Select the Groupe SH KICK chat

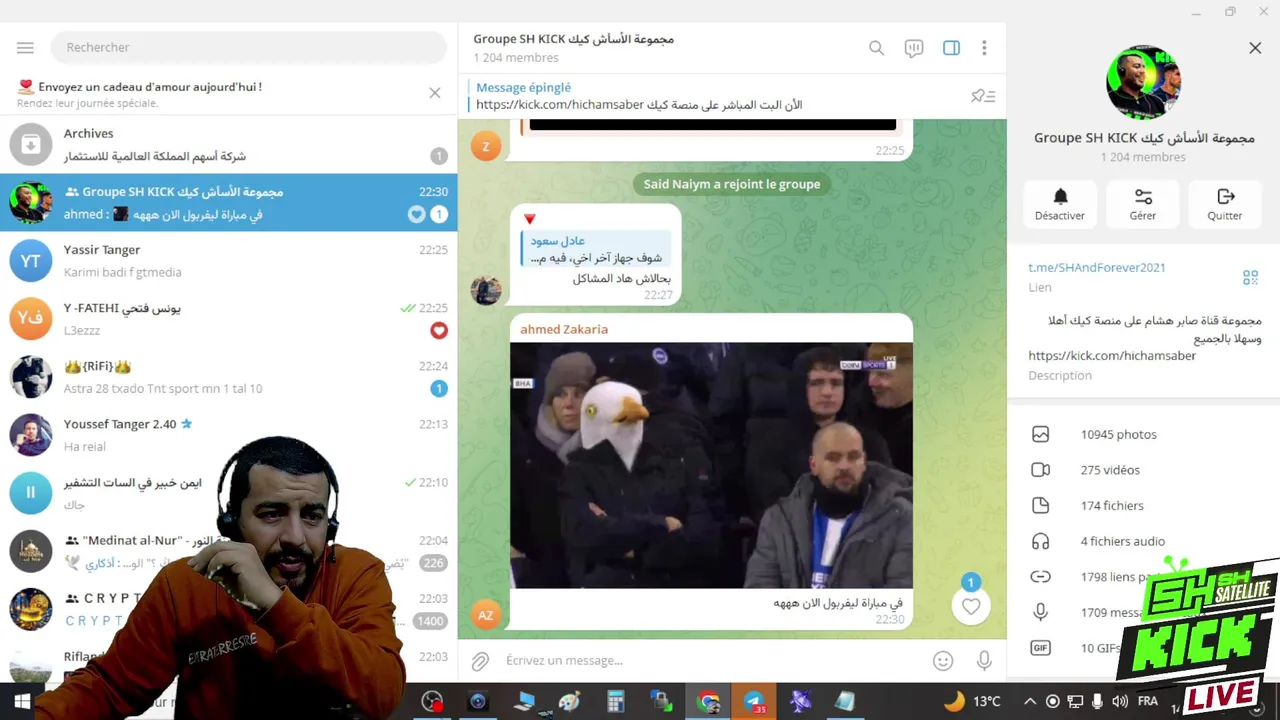[x=228, y=203]
